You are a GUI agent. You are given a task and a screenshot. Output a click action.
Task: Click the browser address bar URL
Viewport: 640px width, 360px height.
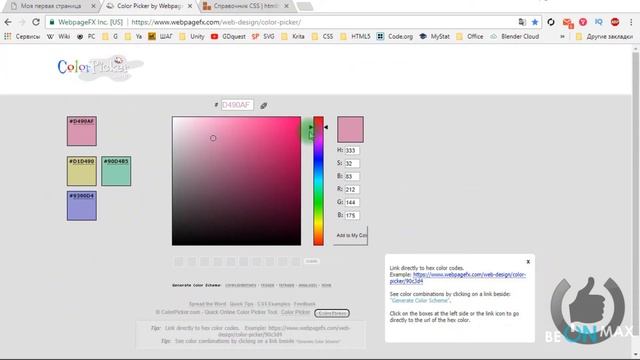216,22
